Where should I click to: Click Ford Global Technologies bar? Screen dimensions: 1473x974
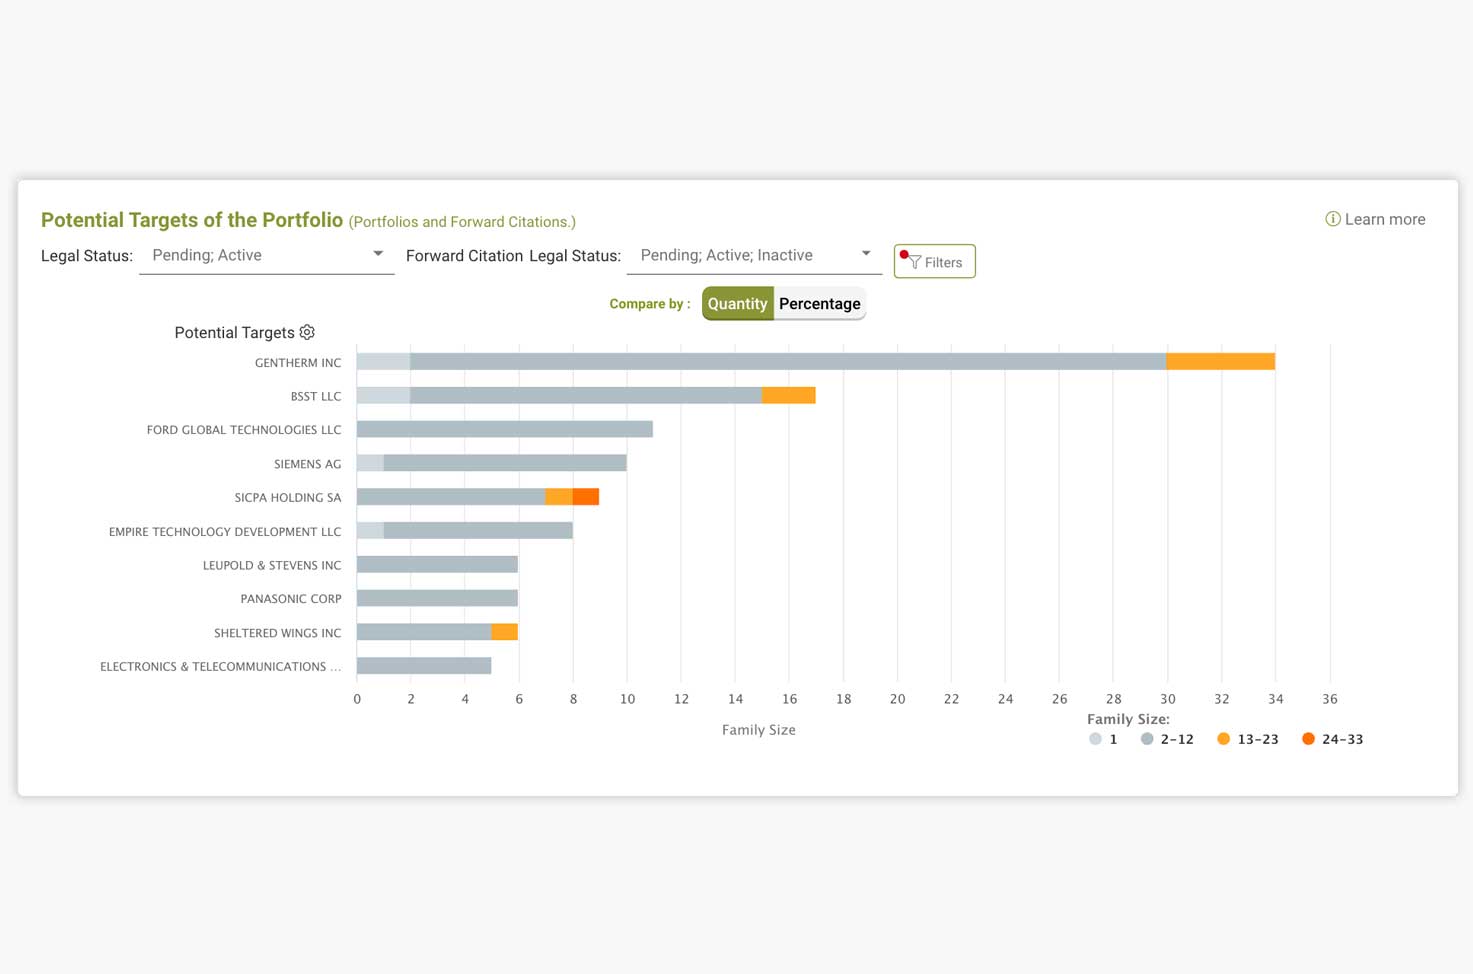tap(505, 429)
